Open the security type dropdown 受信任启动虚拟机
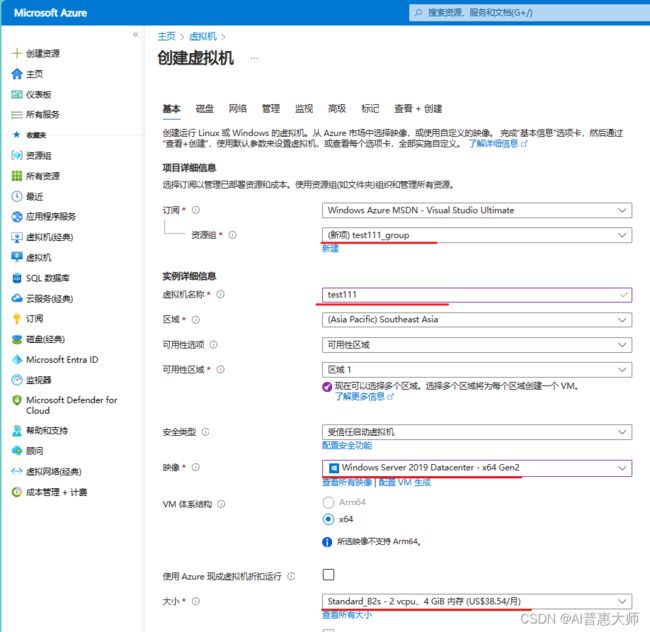Viewport: 650px width, 632px height. (x=477, y=432)
